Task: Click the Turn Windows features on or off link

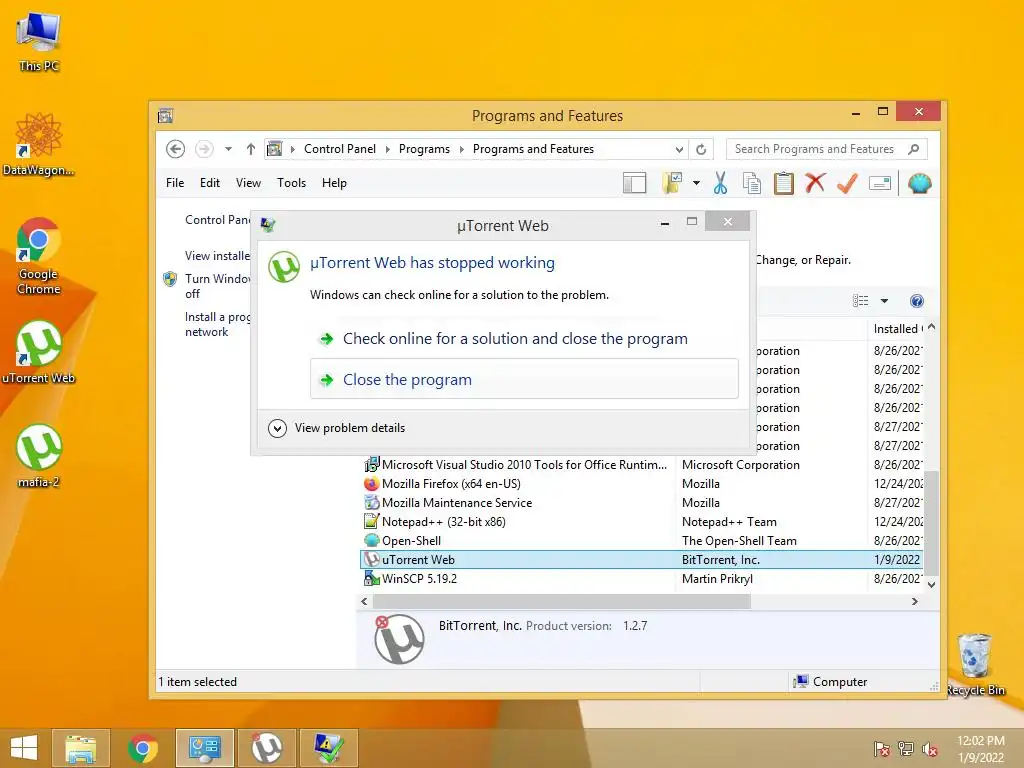Action: click(x=217, y=286)
